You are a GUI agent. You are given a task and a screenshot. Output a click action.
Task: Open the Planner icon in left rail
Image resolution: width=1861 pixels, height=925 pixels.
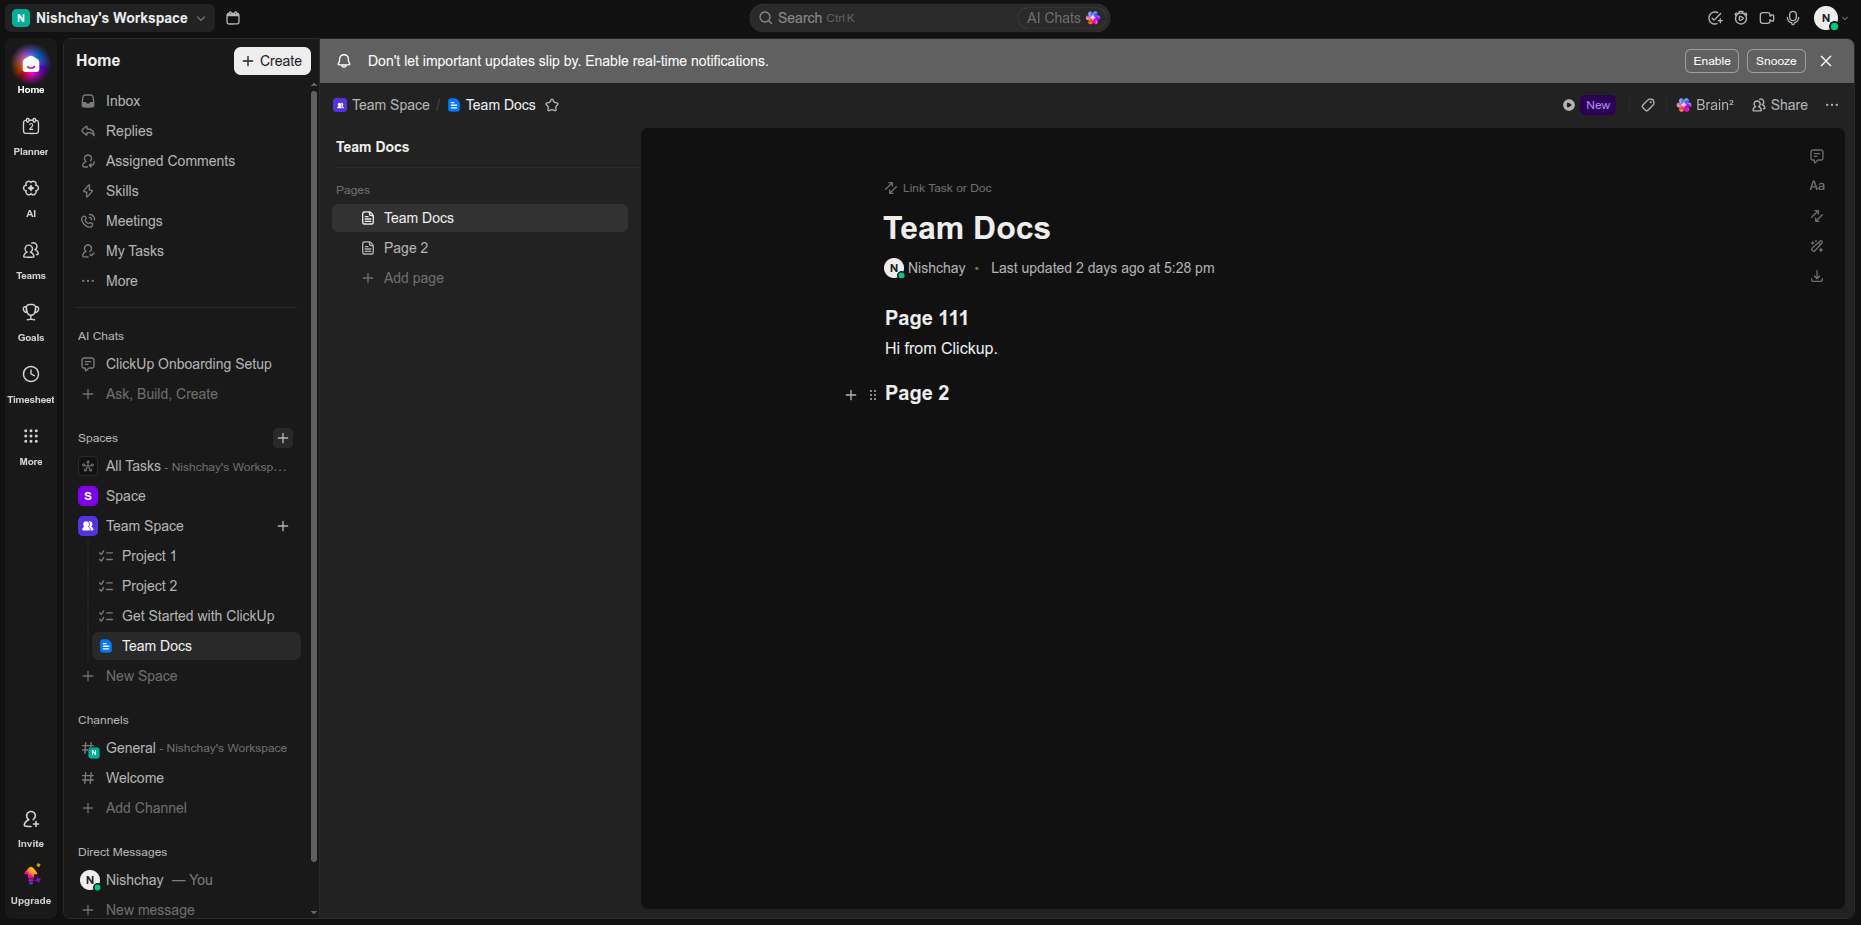coord(31,126)
